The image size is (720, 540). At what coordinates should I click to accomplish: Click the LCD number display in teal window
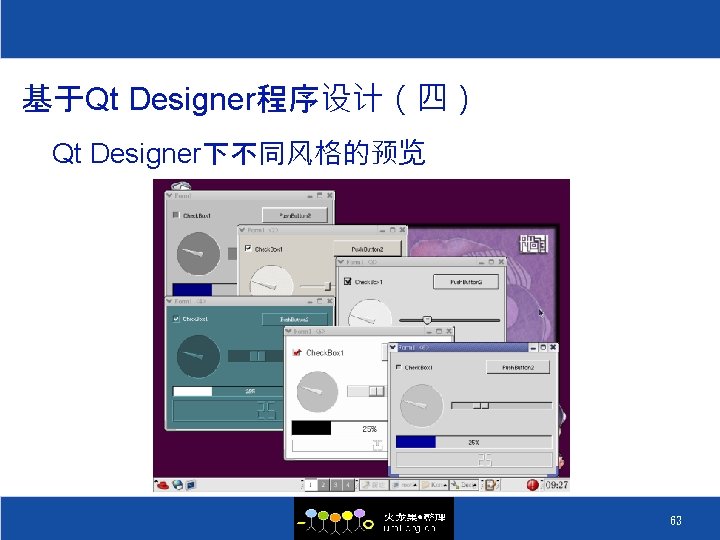(228, 410)
